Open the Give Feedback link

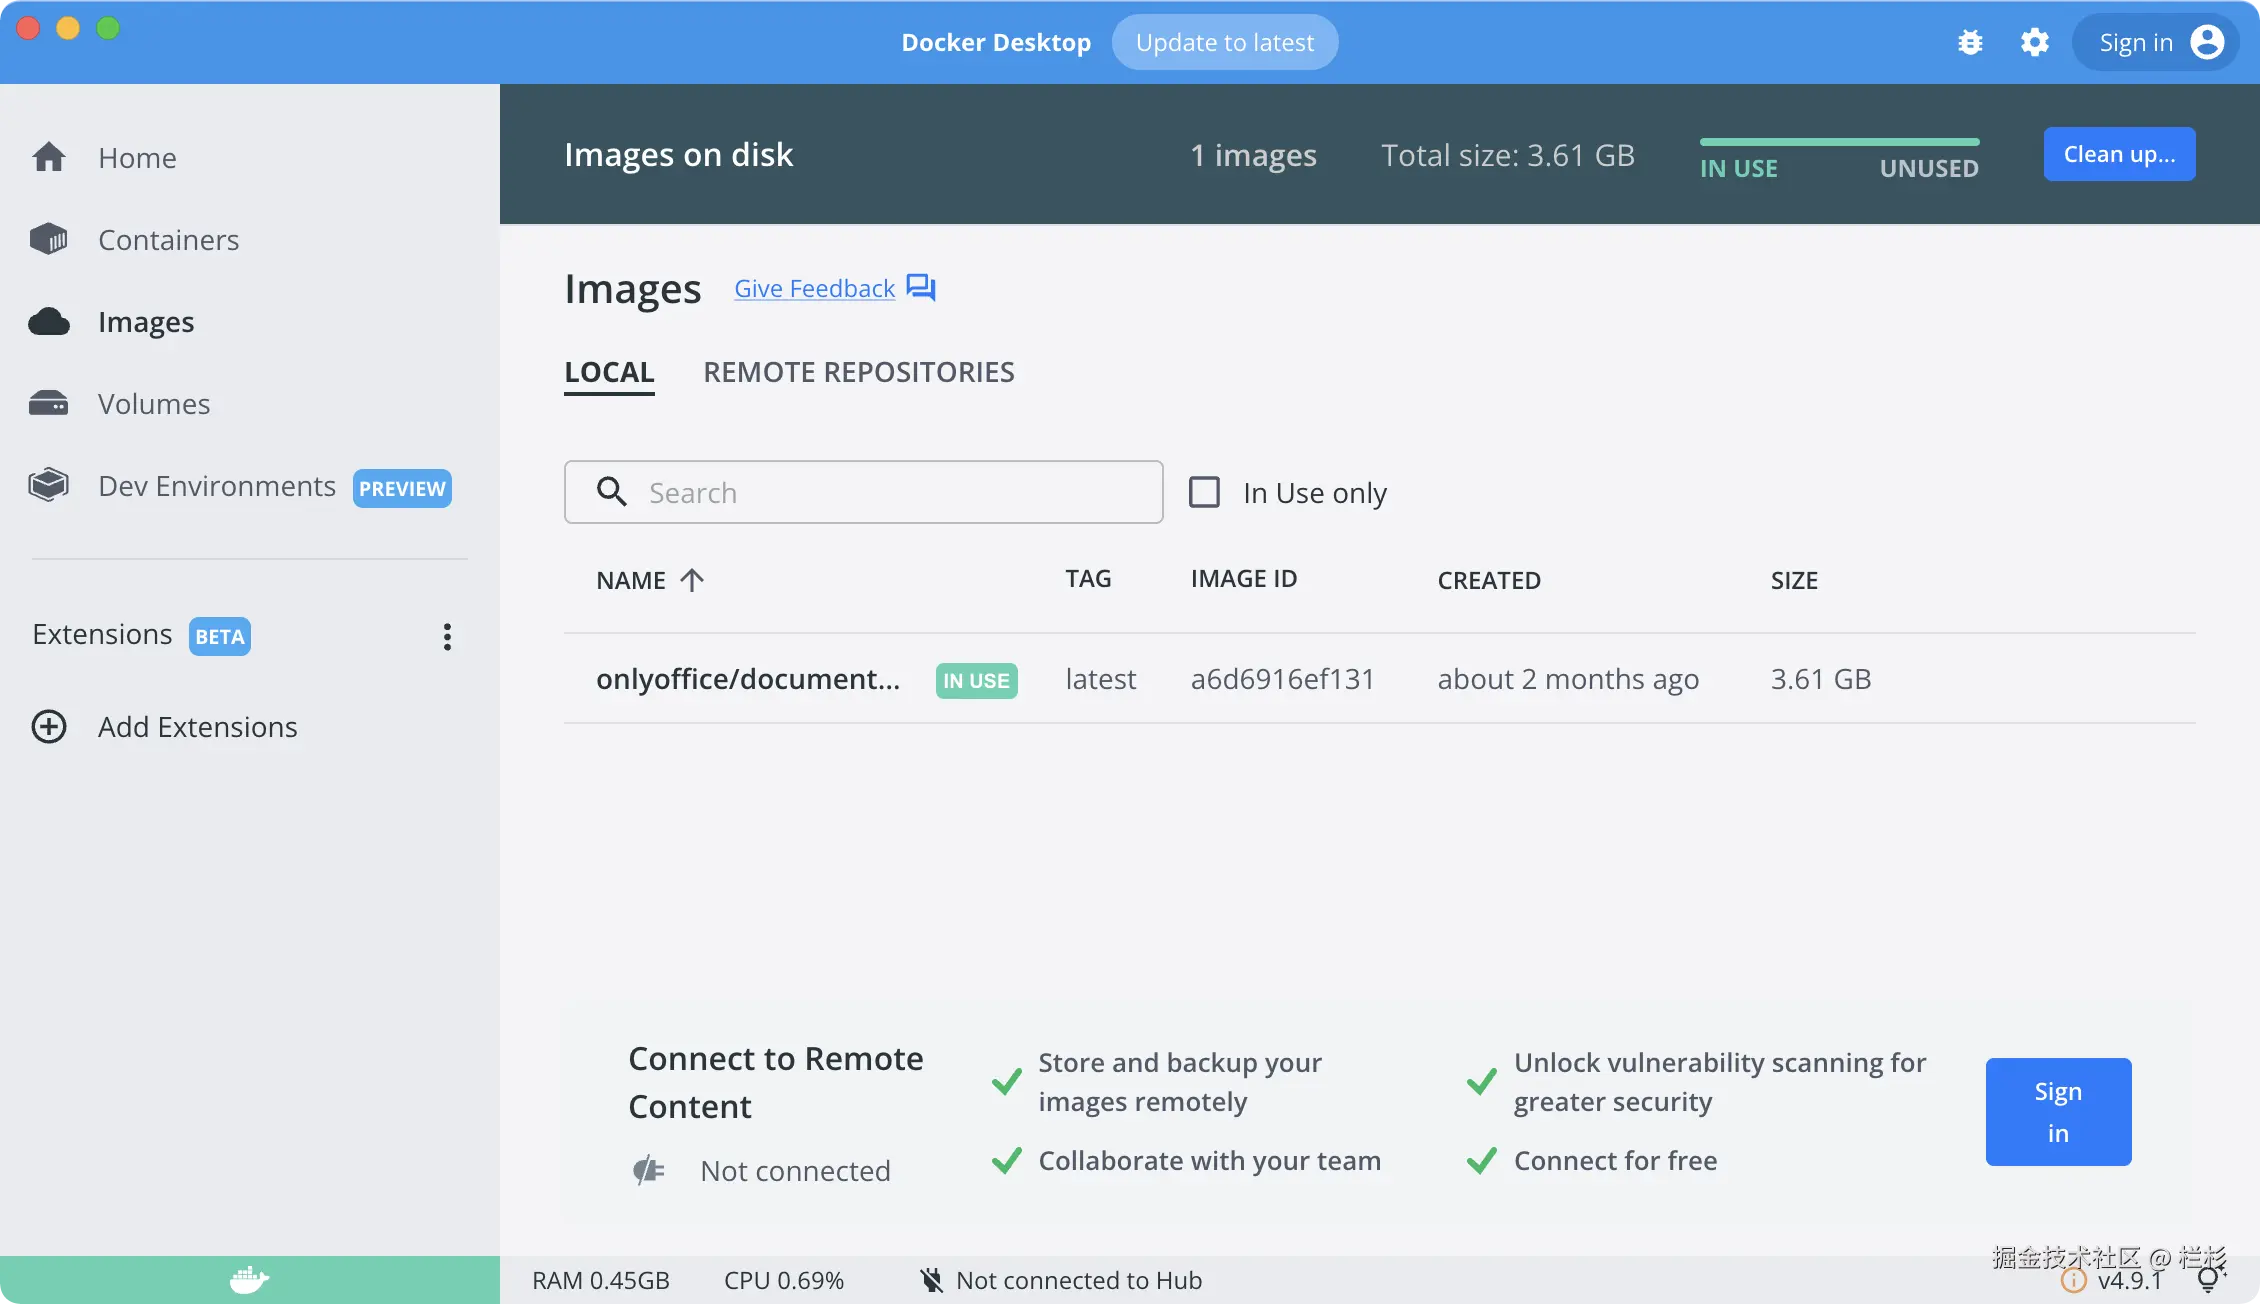pos(814,289)
